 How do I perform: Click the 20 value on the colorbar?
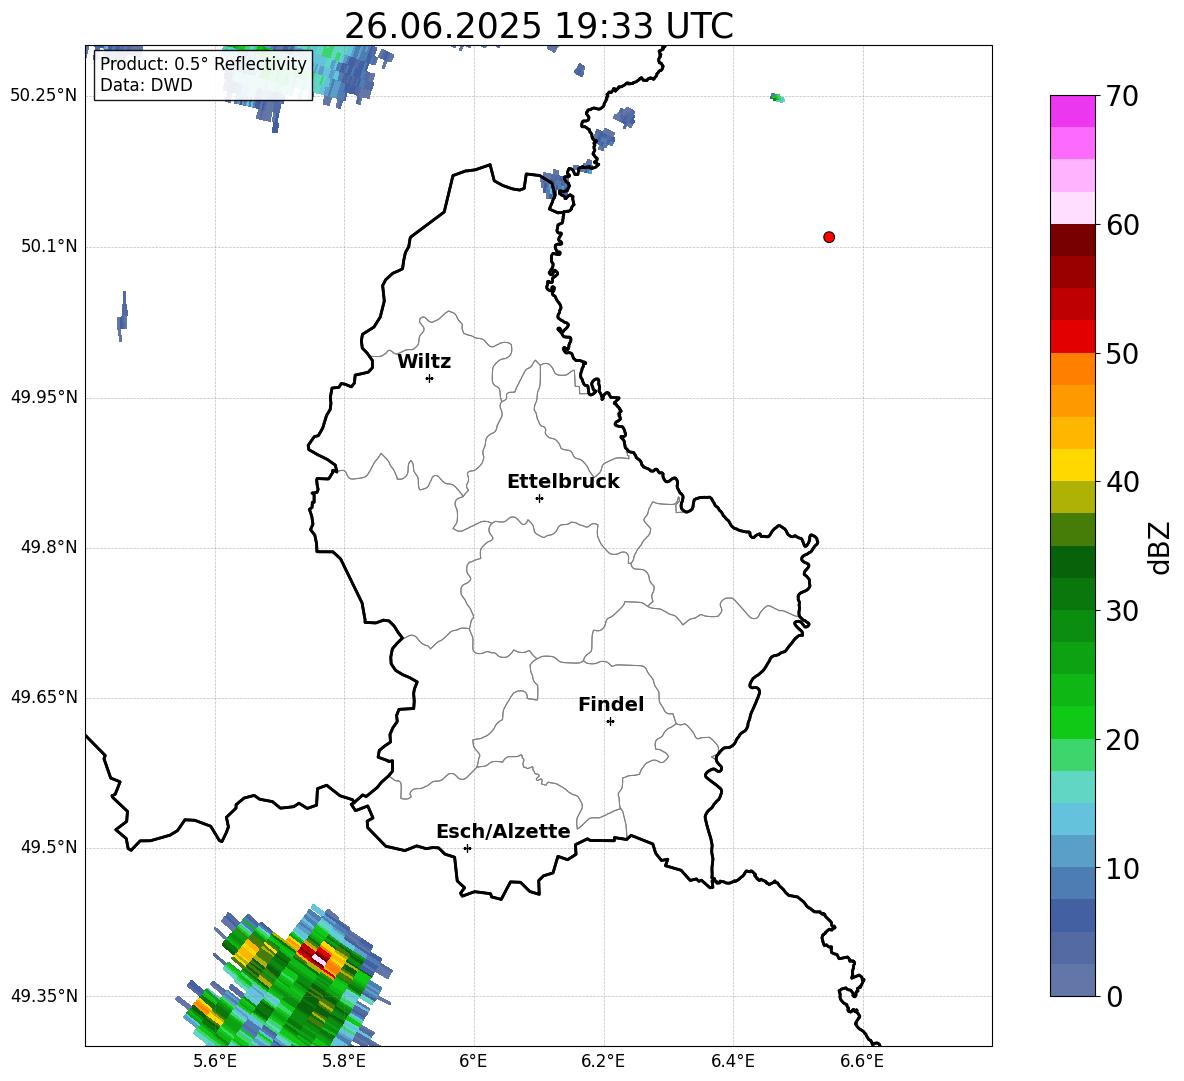[x=1122, y=740]
